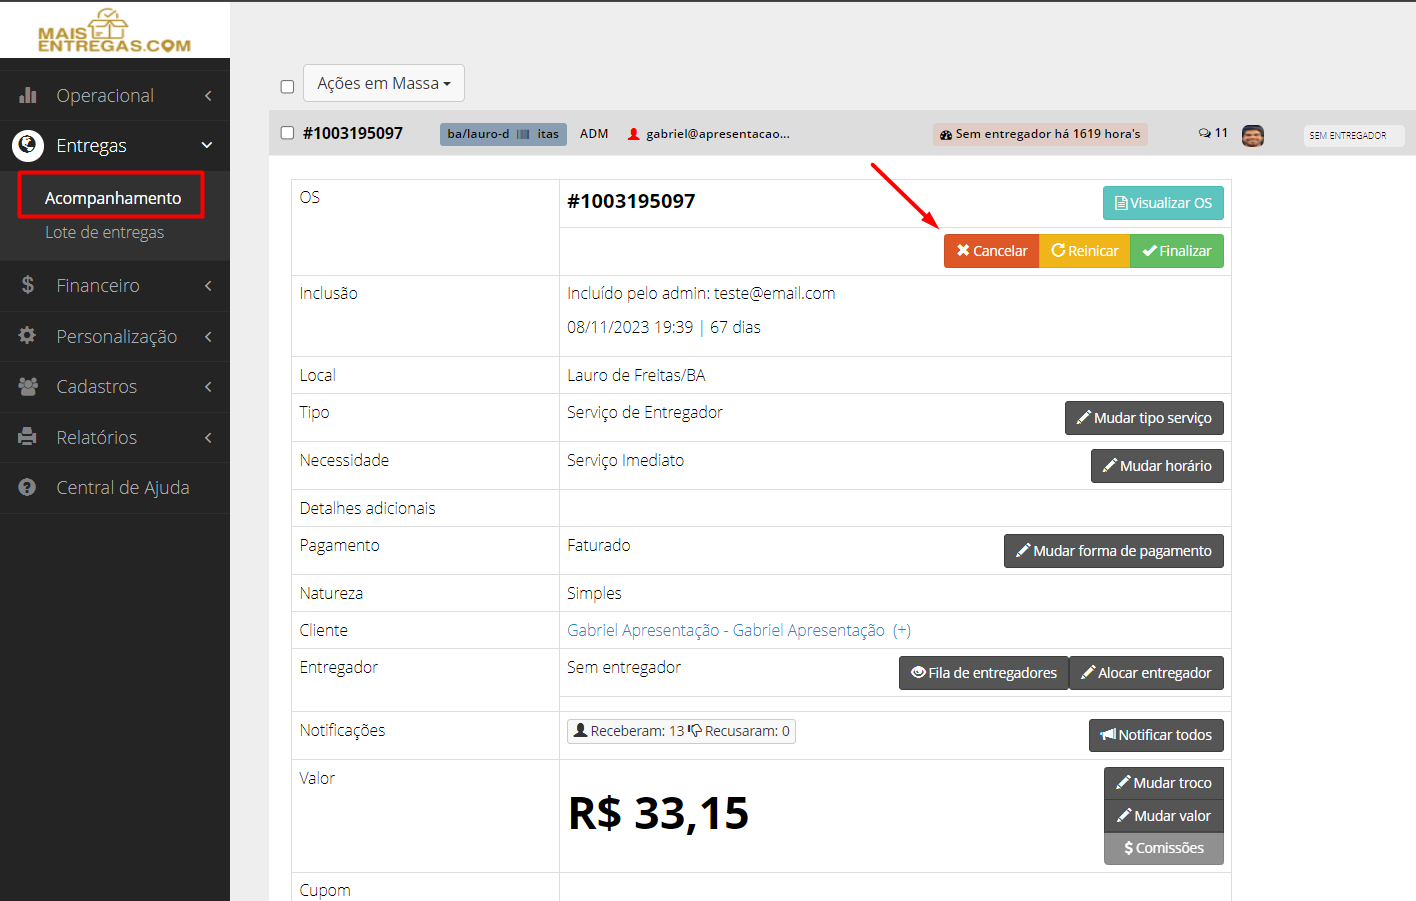Open the Ações em Massa dropdown
Screen dimensions: 1416x901
384,83
